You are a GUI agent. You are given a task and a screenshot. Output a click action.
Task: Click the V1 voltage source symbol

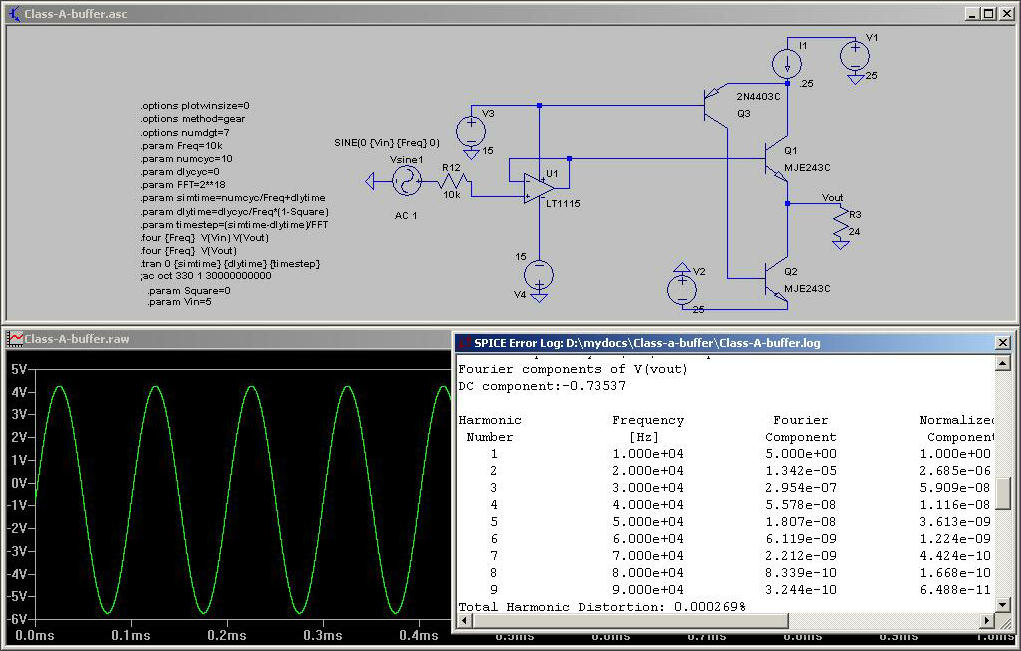(855, 55)
